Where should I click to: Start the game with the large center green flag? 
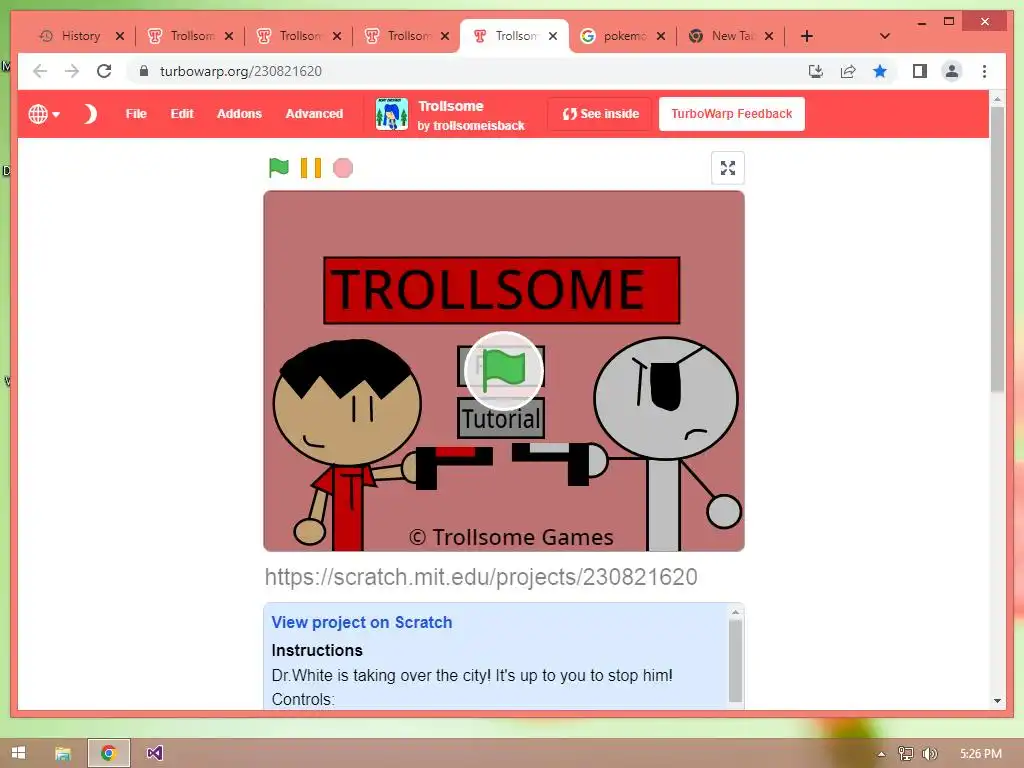(x=504, y=370)
